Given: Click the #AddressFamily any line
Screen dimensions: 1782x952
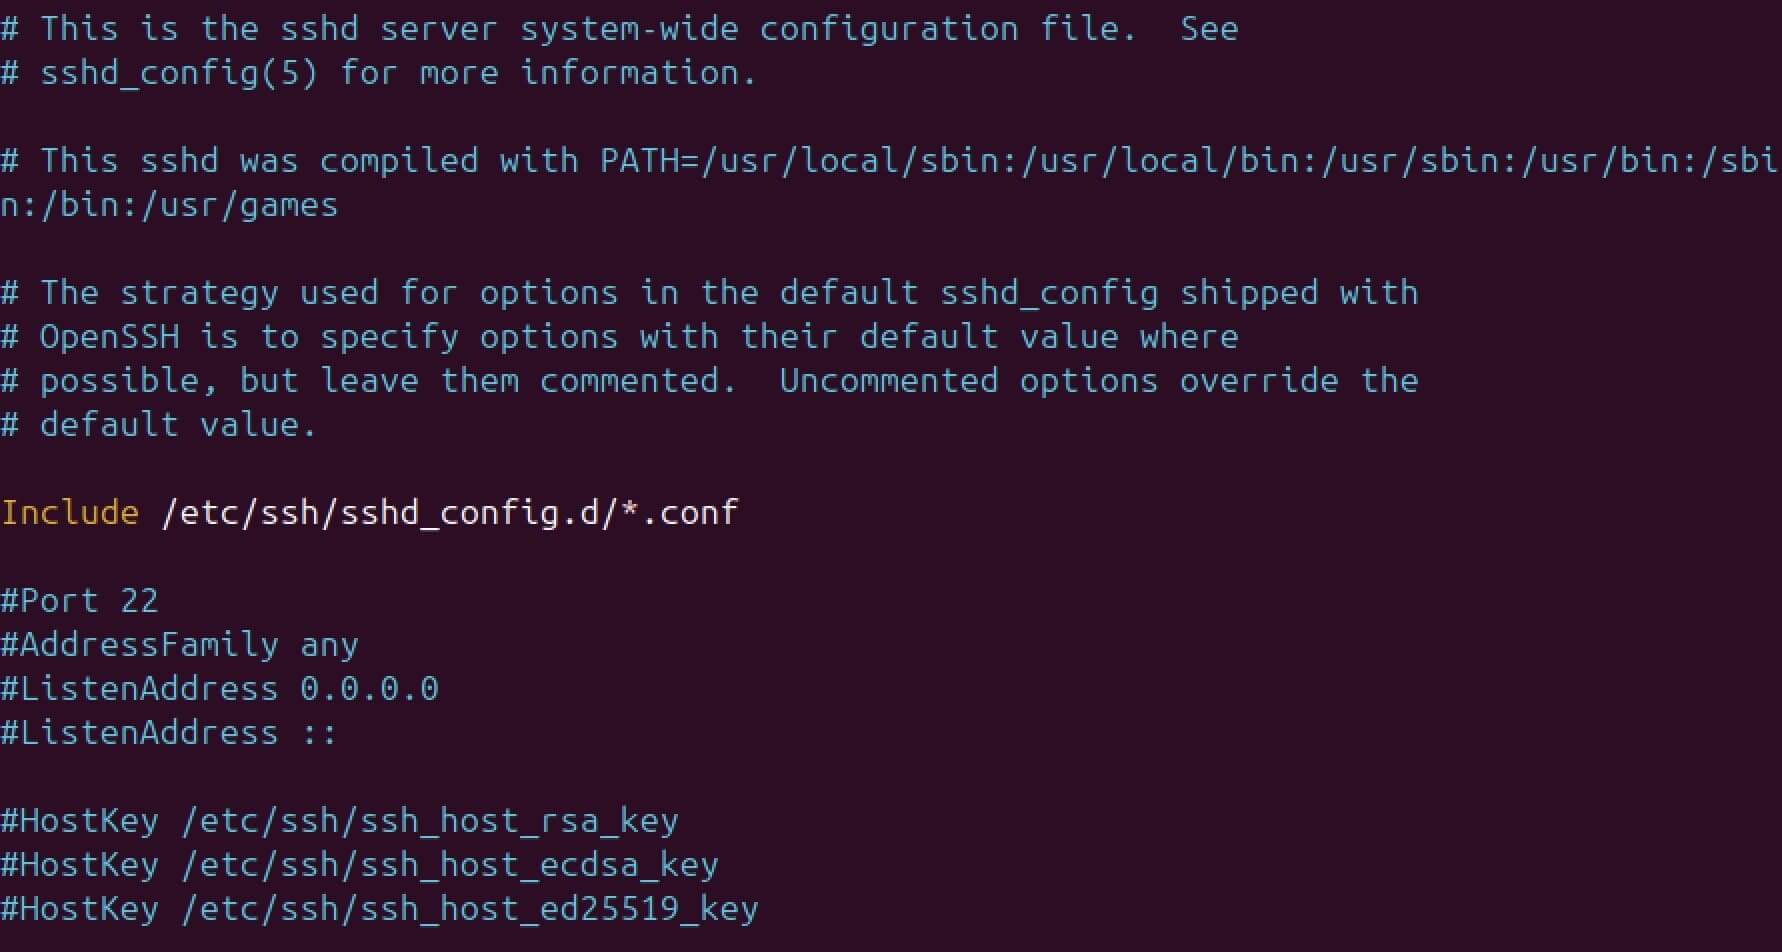Looking at the screenshot, I should [179, 644].
